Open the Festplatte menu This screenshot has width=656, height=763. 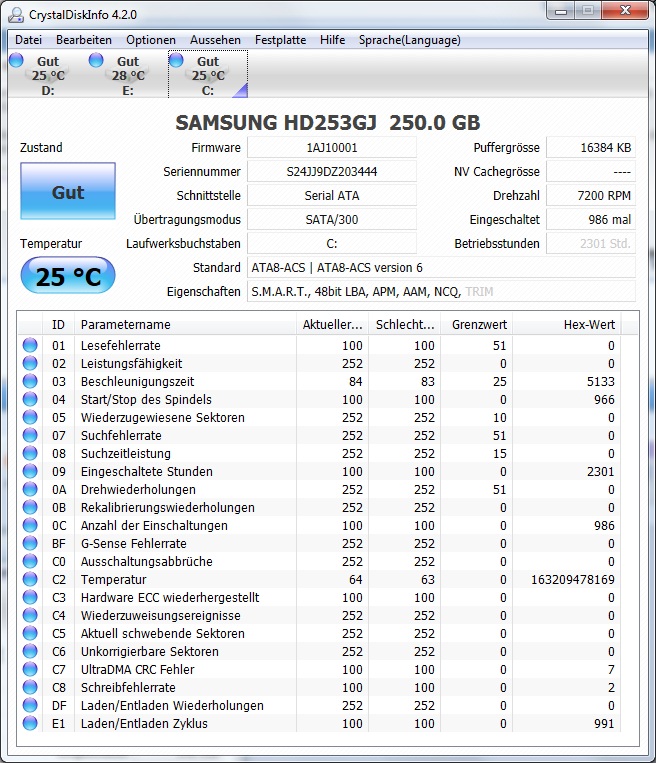(x=280, y=40)
